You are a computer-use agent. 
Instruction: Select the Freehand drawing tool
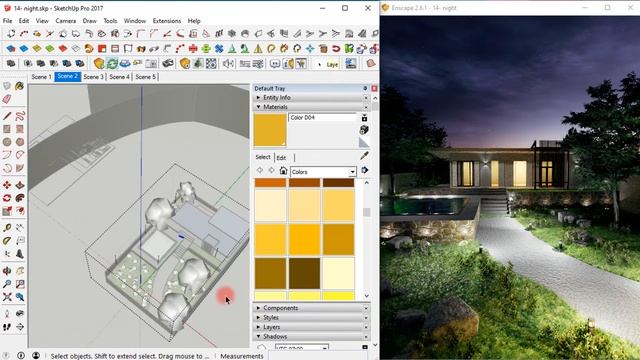pos(20,116)
